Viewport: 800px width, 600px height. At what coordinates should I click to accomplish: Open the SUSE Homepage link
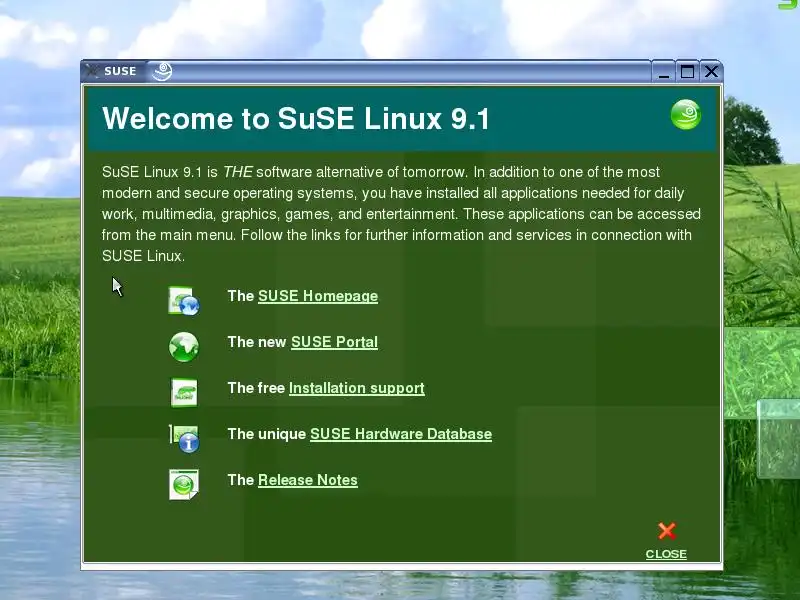pos(318,296)
